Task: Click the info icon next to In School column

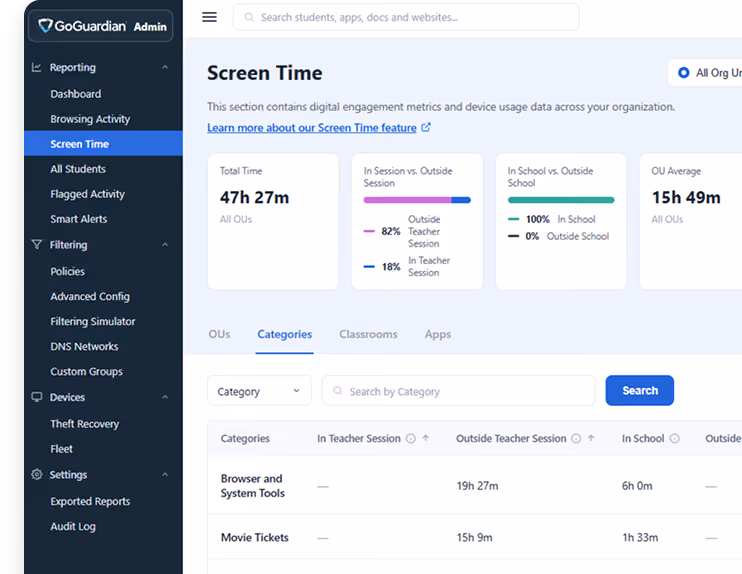Action: click(x=675, y=439)
